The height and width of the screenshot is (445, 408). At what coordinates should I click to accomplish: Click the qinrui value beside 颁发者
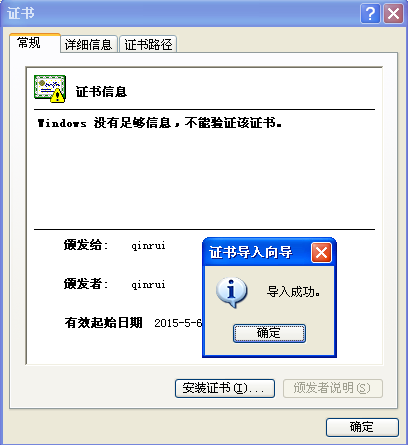point(148,285)
